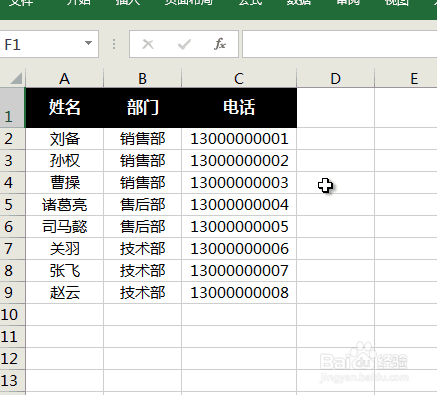The width and height of the screenshot is (437, 395).
Task: Click 销售部 in 曹操's row
Action: (143, 183)
